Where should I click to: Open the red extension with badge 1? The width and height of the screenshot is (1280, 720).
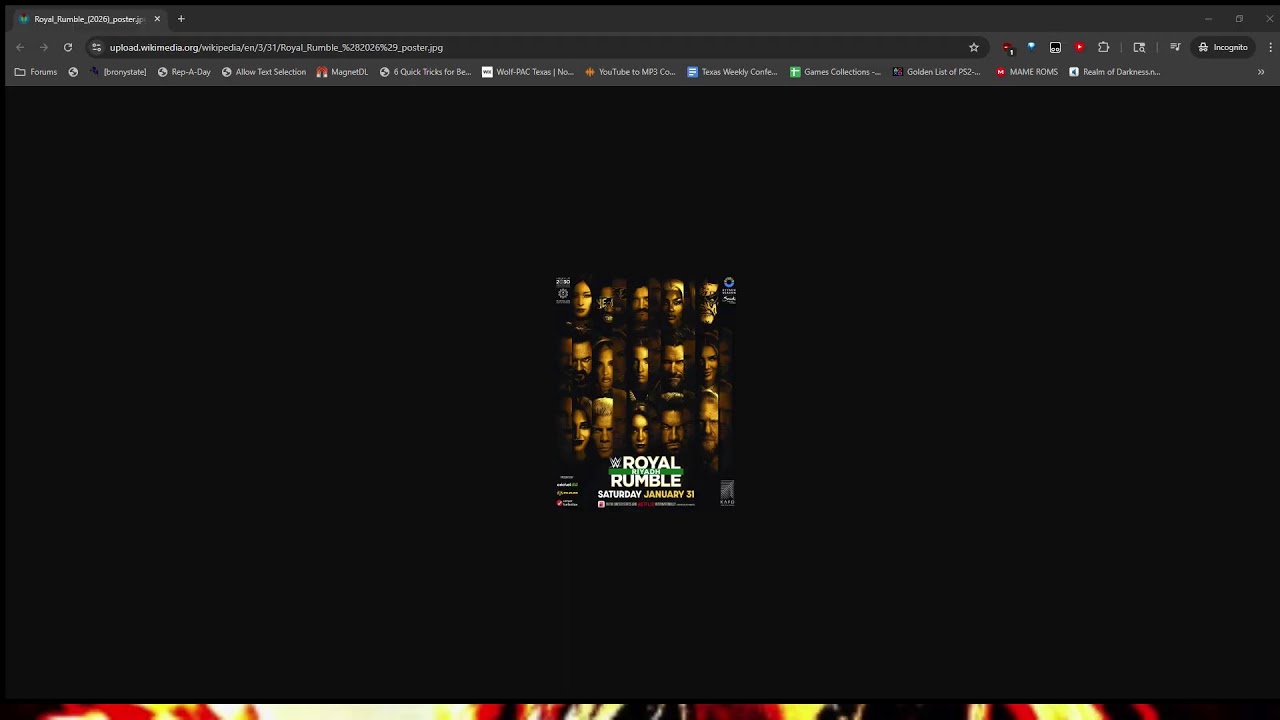click(1007, 47)
